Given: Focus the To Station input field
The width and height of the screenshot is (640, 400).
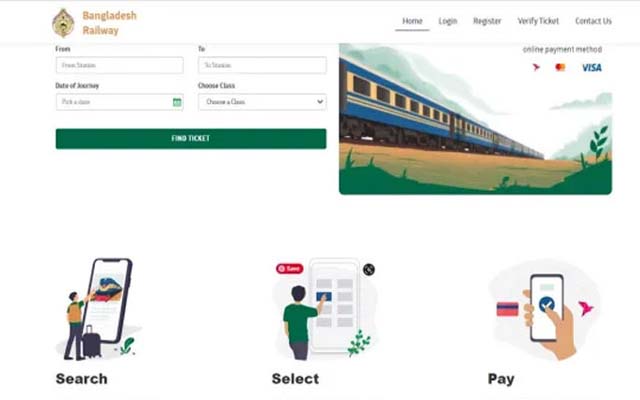Looking at the screenshot, I should 262,65.
